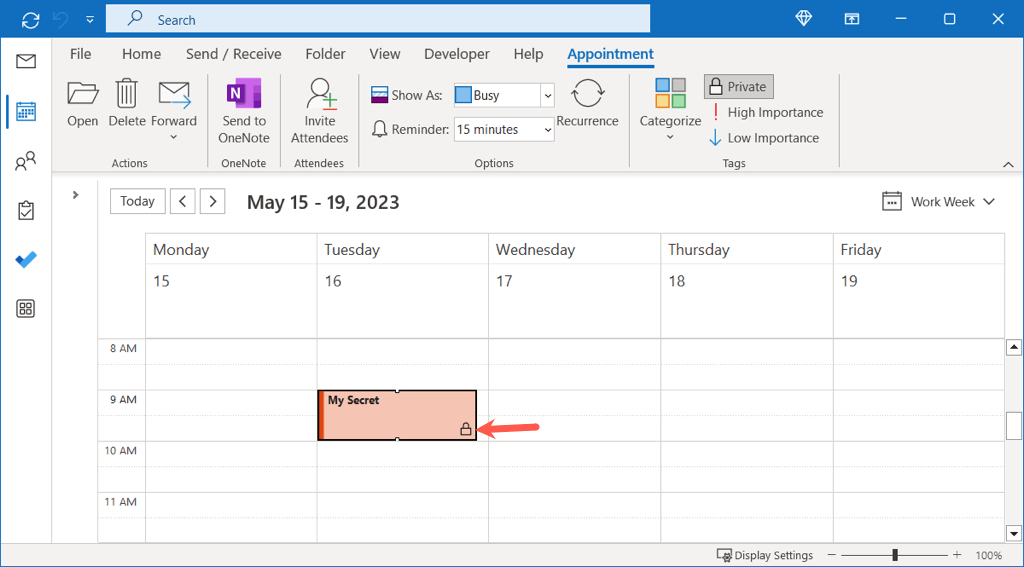This screenshot has width=1024, height=567.
Task: Select the Appointment tab
Action: tap(611, 54)
